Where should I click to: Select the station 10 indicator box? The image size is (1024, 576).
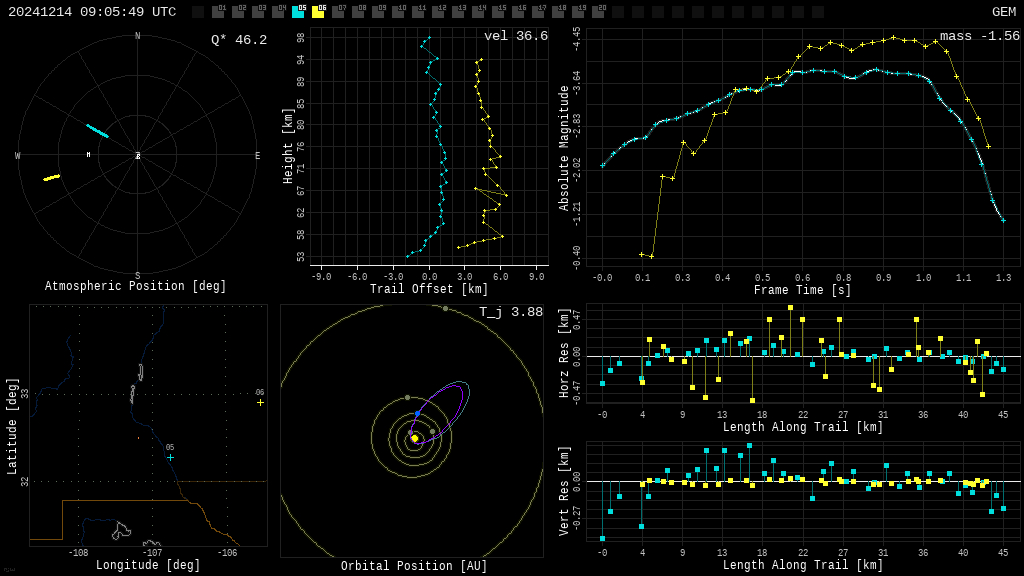point(398,12)
